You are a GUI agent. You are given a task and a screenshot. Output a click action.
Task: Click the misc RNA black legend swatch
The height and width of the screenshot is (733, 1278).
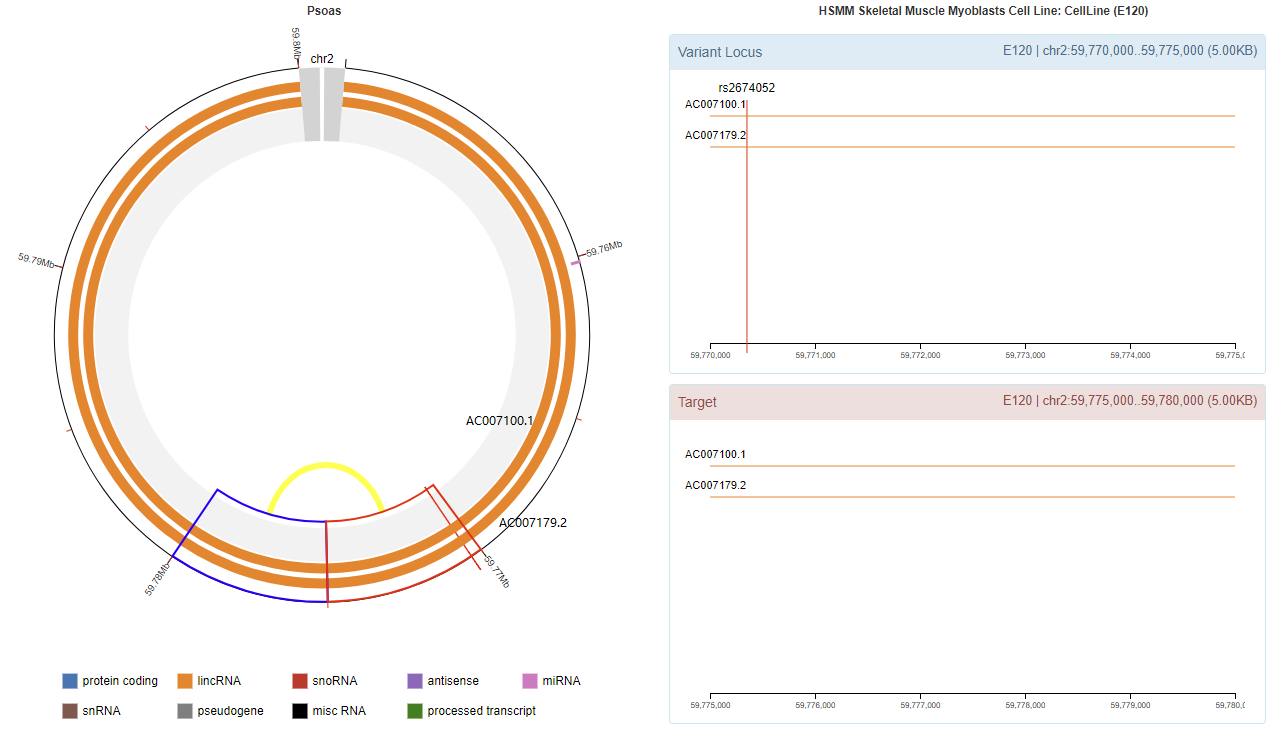300,711
